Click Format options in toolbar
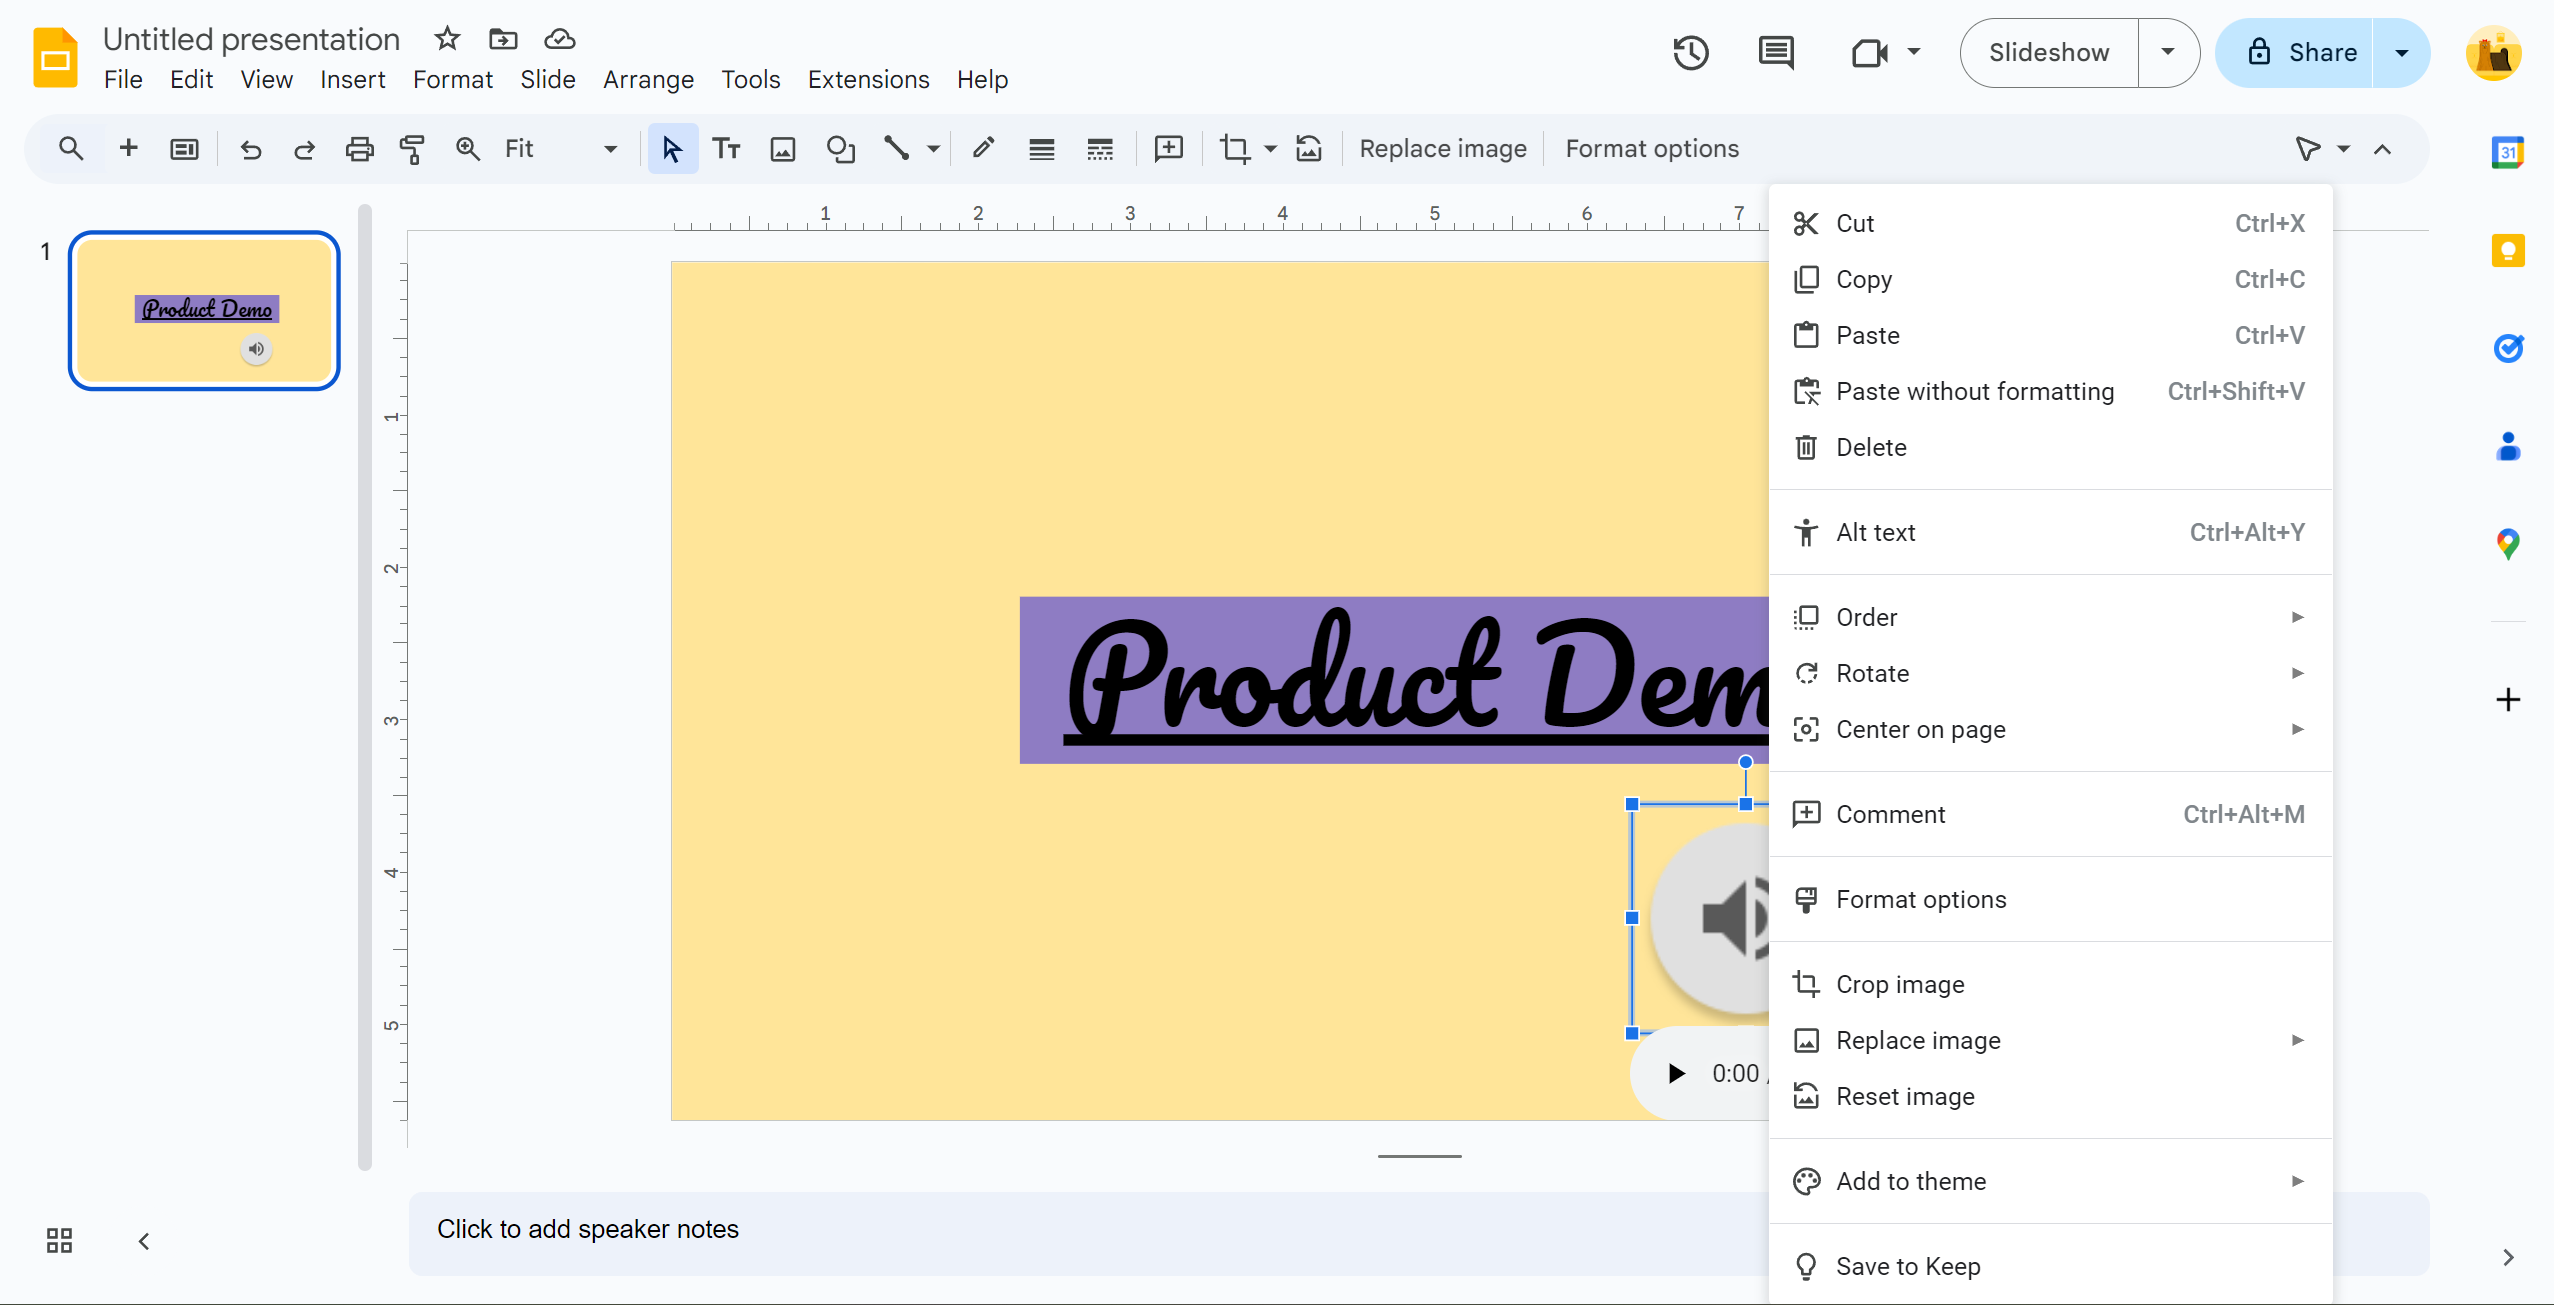Image resolution: width=2554 pixels, height=1305 pixels. point(1652,149)
